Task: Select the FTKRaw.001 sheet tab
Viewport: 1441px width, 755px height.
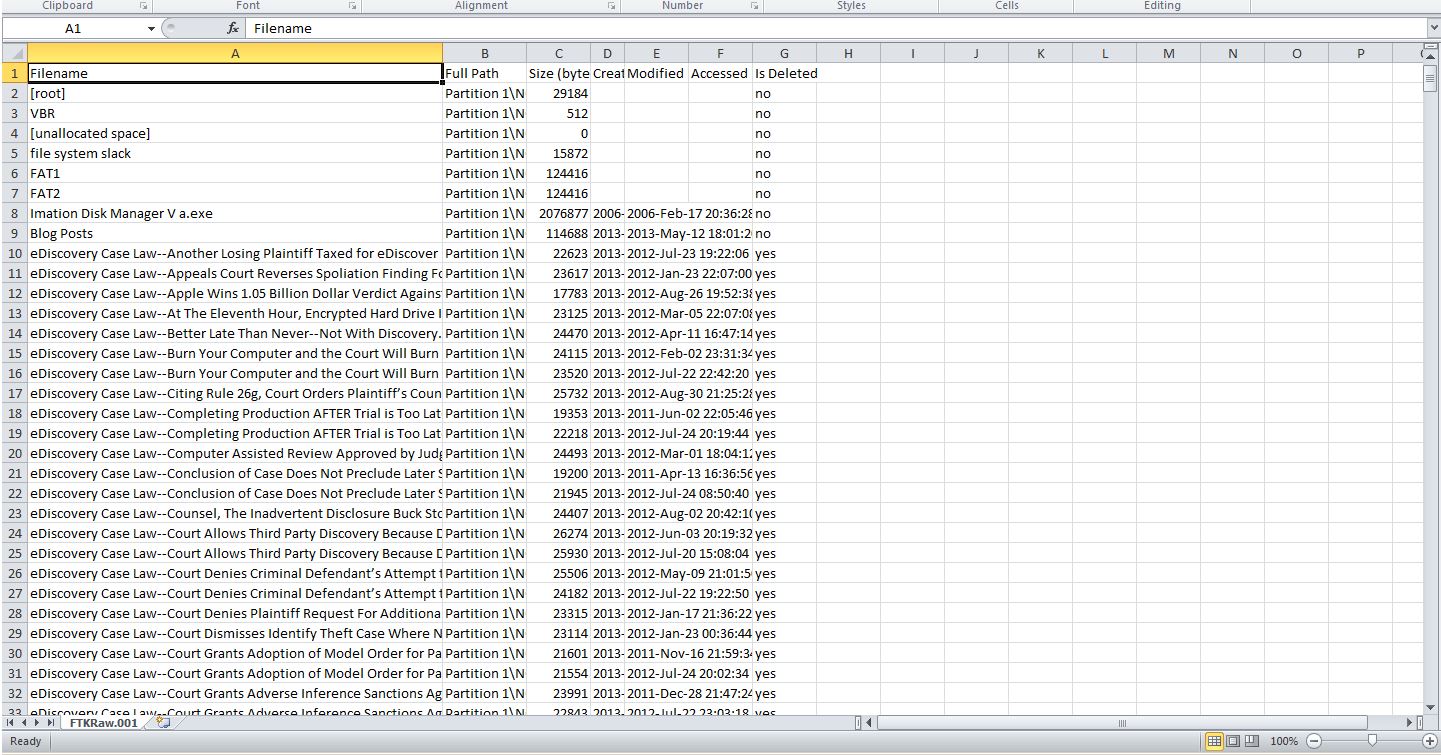Action: (x=103, y=722)
